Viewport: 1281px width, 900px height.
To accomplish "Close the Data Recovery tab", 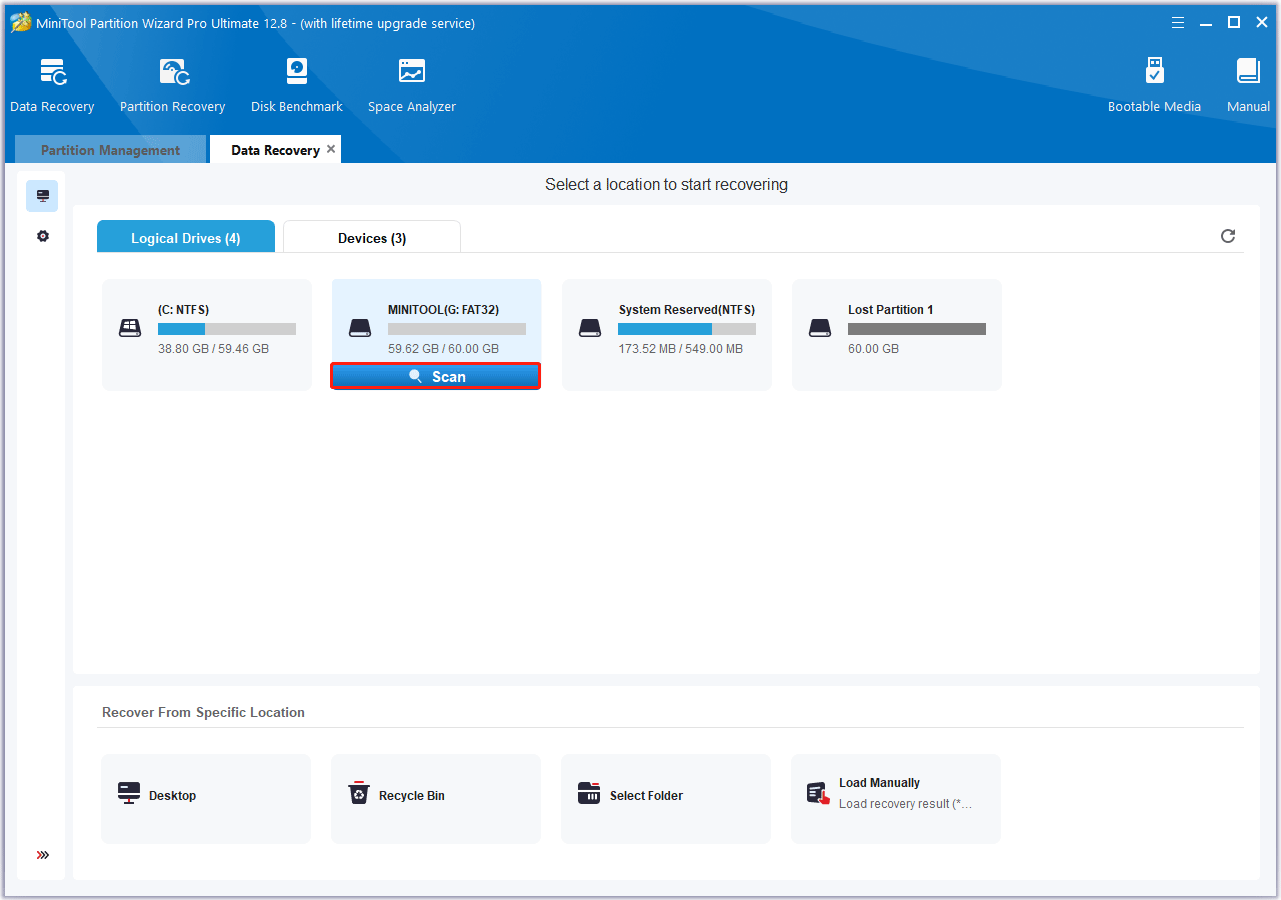I will point(331,149).
